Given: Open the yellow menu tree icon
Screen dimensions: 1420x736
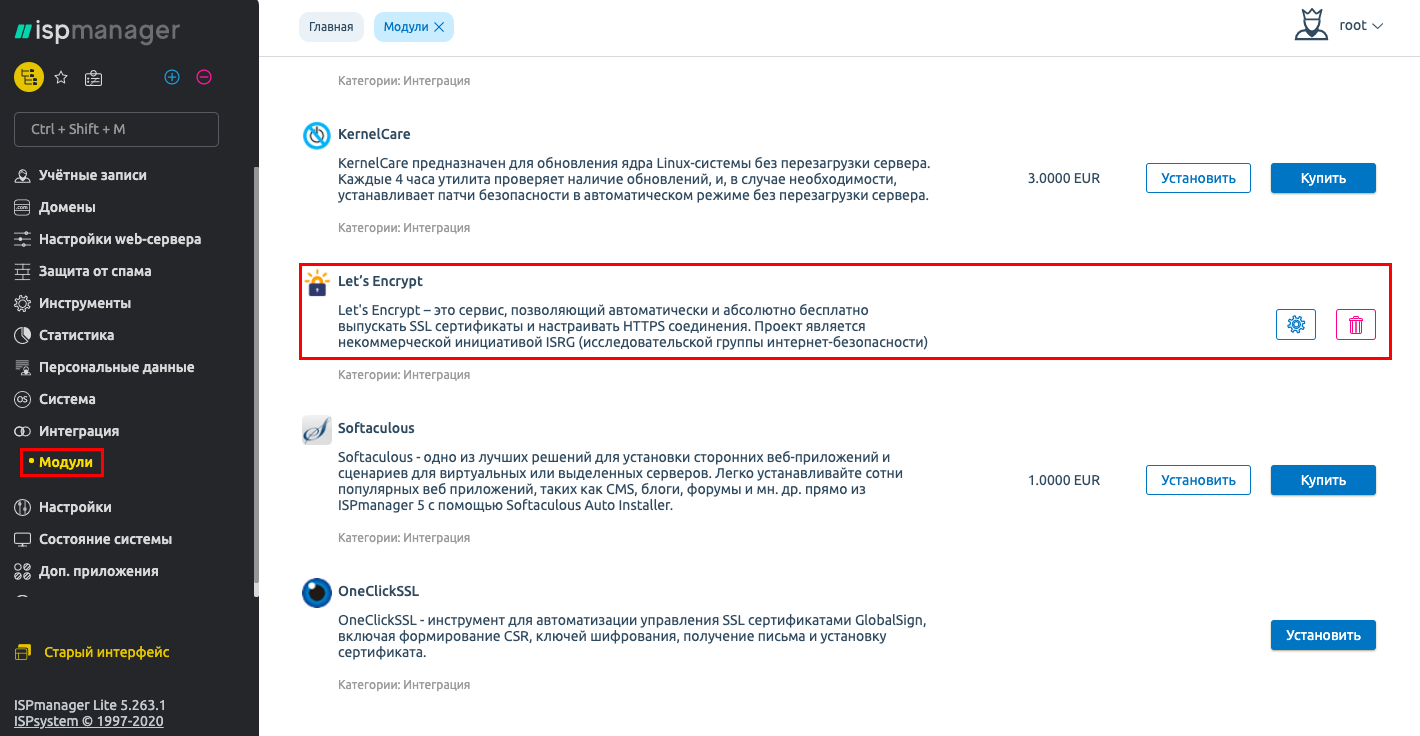Looking at the screenshot, I should click(x=28, y=77).
